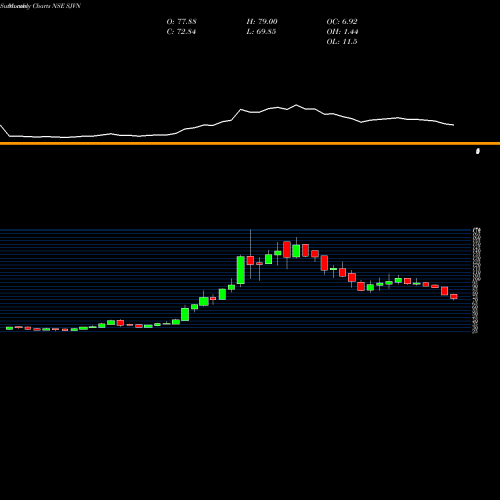Click the tallest green candlestick in the rally

point(241,270)
